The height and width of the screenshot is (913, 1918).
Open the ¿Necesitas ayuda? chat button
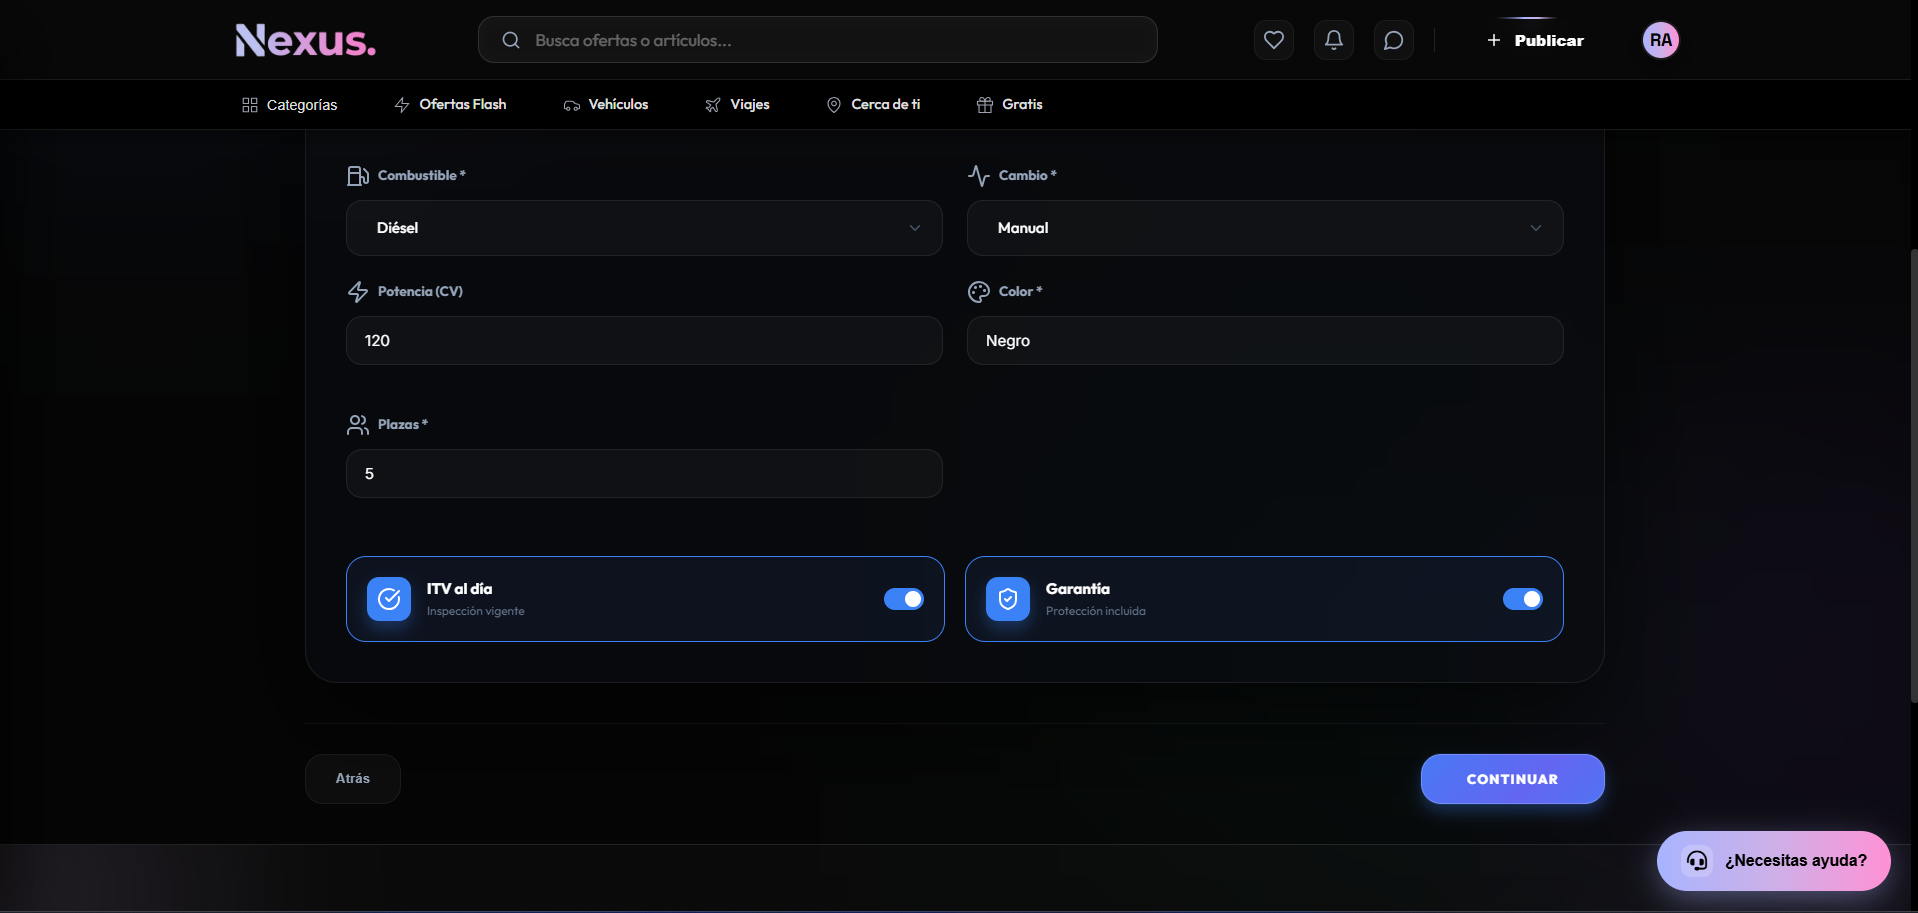tap(1773, 861)
